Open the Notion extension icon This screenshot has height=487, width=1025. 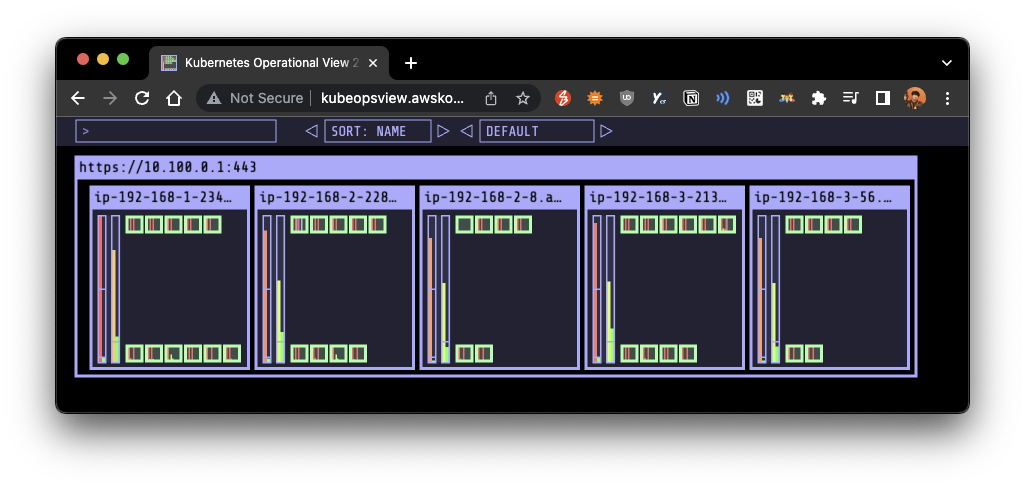tap(691, 98)
